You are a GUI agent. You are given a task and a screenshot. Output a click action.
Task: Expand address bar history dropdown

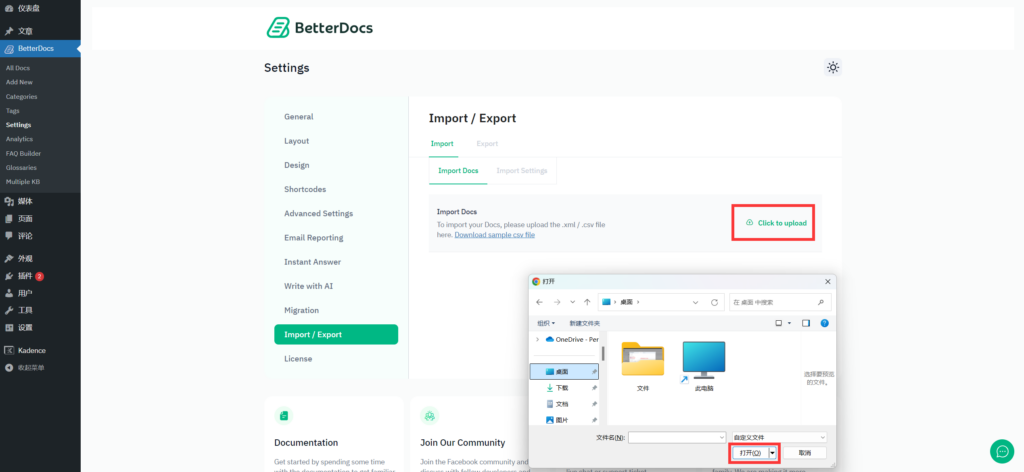(696, 302)
